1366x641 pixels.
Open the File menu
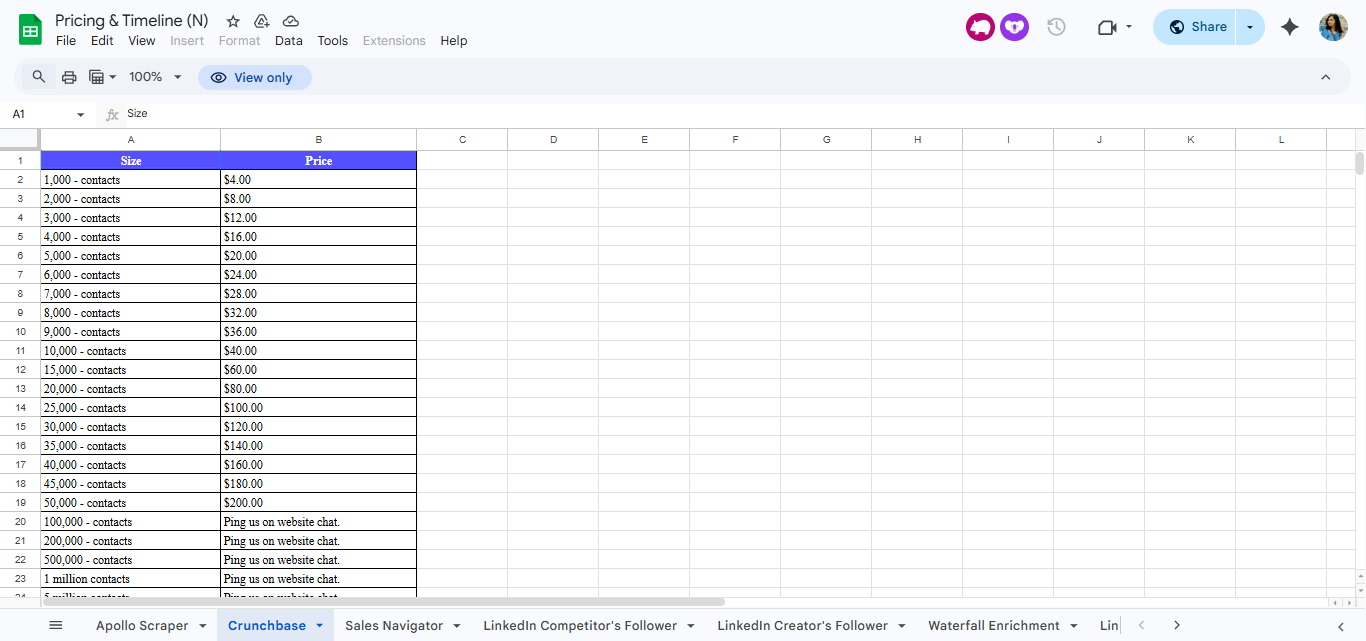pos(66,41)
